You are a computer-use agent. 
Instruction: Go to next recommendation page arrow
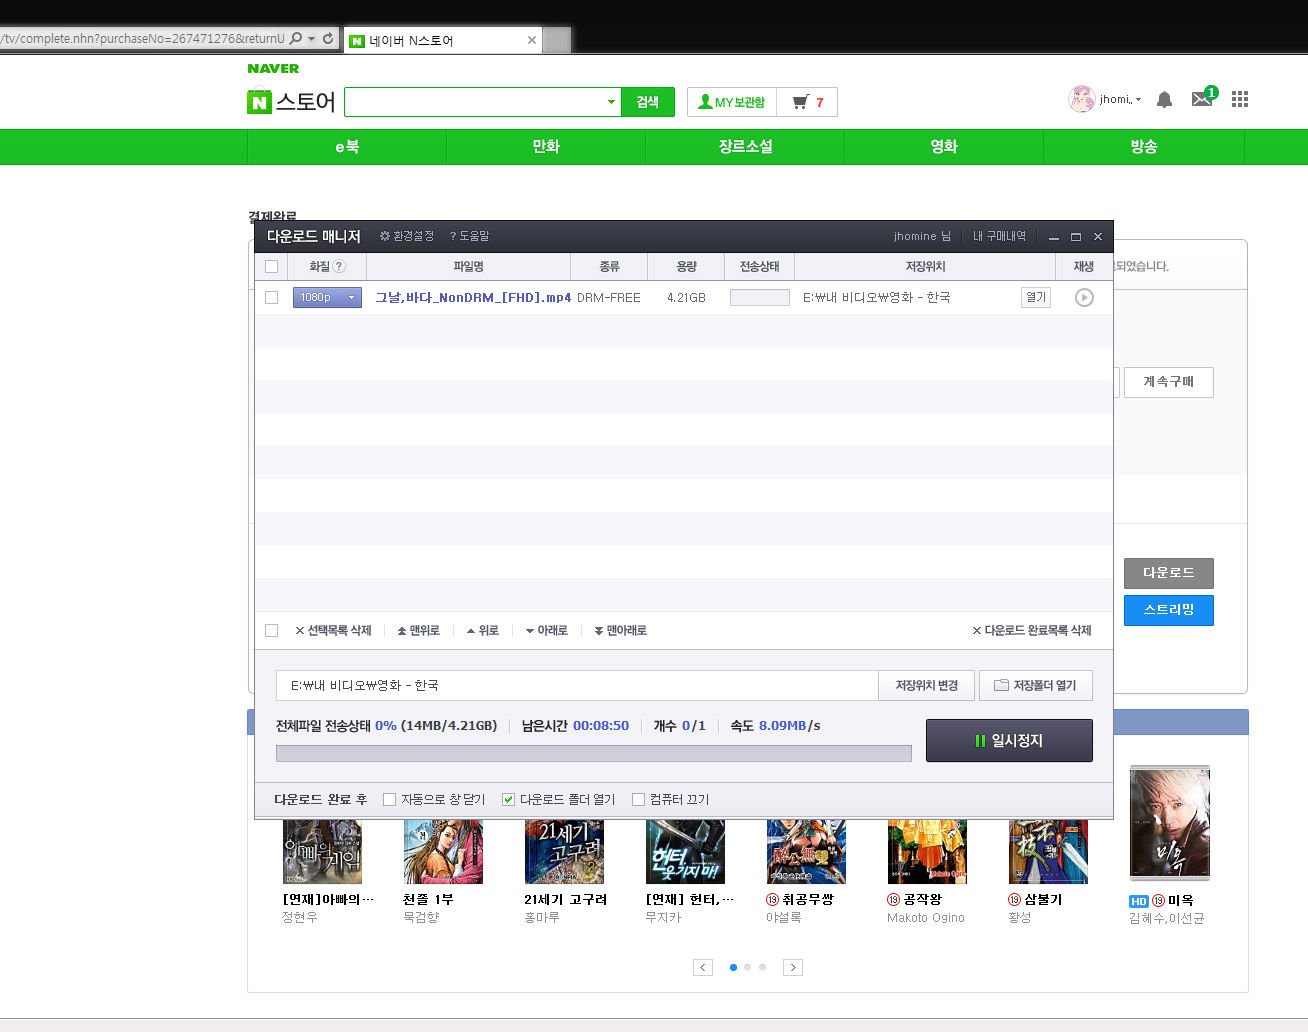[x=793, y=967]
